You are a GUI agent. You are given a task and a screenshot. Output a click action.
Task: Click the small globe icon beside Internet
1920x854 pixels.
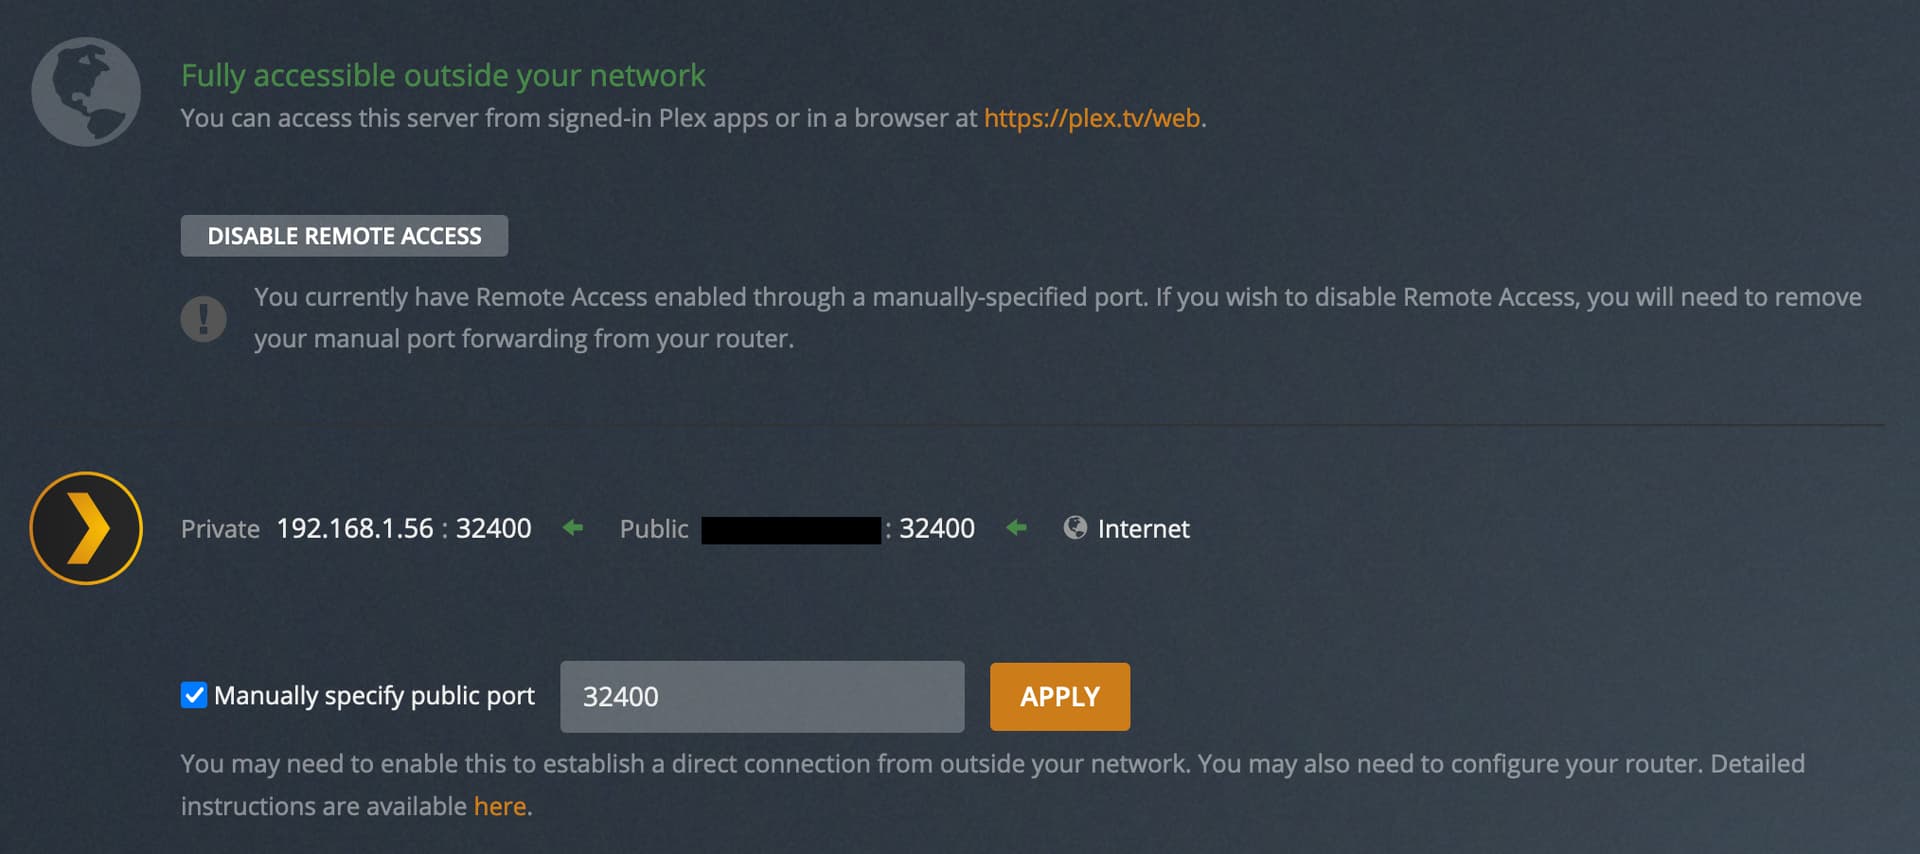[1075, 527]
